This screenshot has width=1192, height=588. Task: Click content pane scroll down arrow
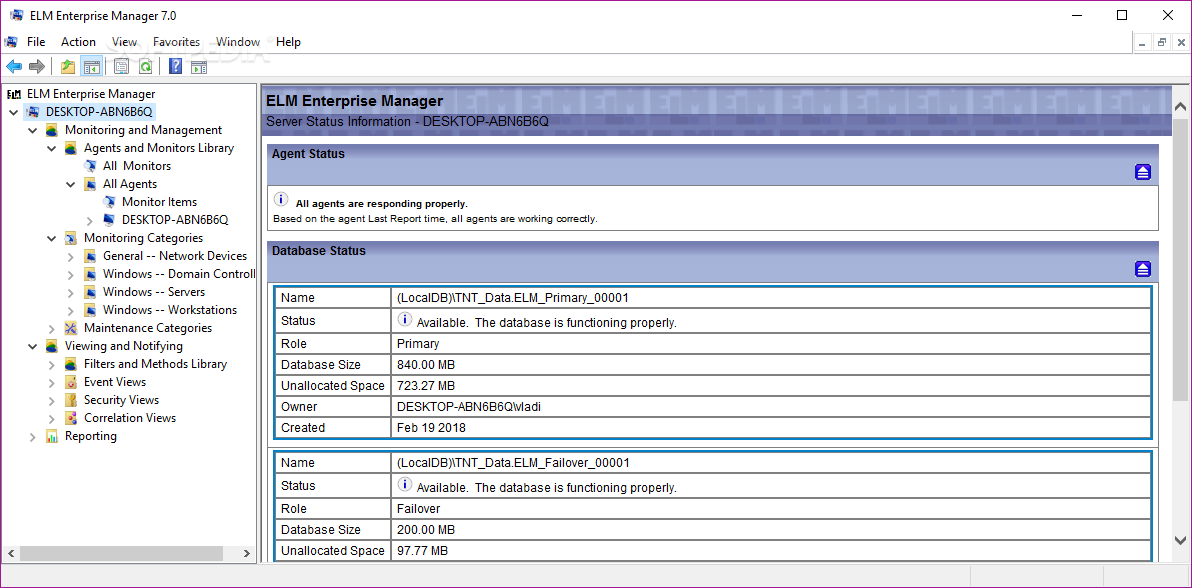(1181, 540)
